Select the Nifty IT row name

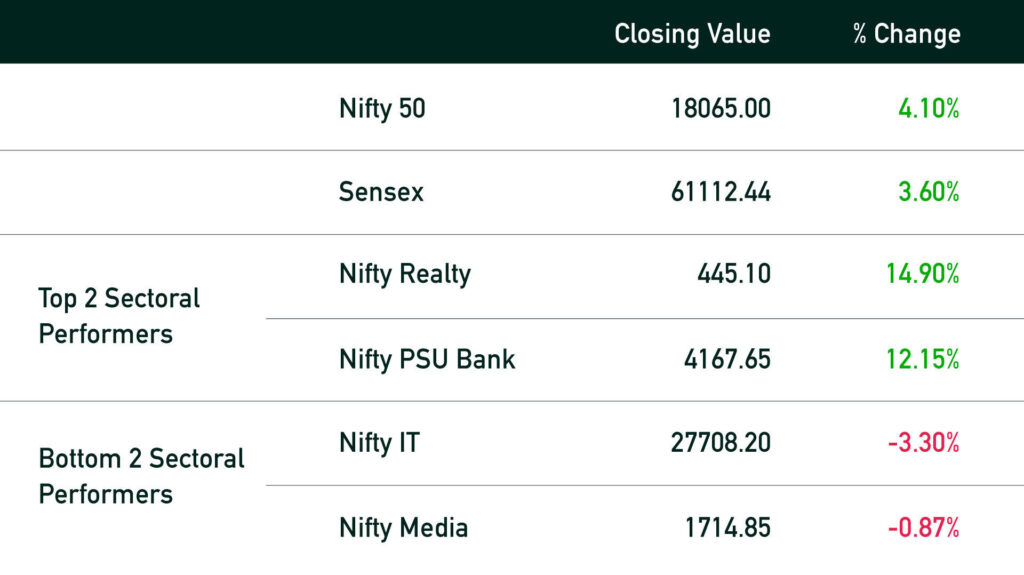pos(379,444)
